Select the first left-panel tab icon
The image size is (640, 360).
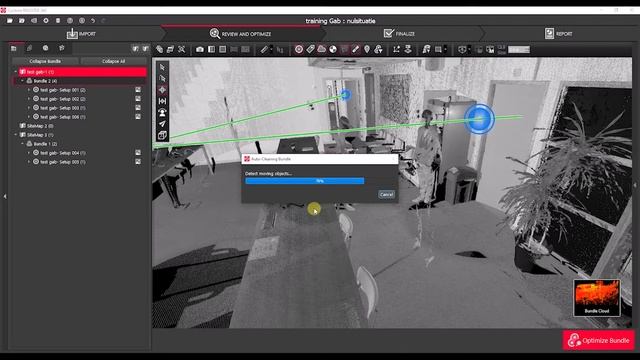(13, 48)
